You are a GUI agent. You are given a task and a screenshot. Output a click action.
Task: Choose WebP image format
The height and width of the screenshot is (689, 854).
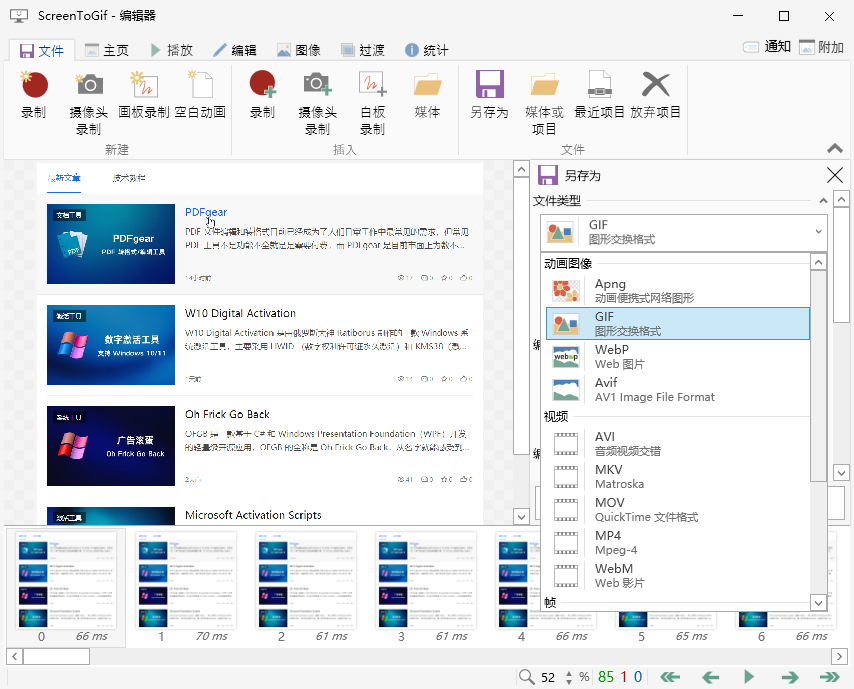678,357
